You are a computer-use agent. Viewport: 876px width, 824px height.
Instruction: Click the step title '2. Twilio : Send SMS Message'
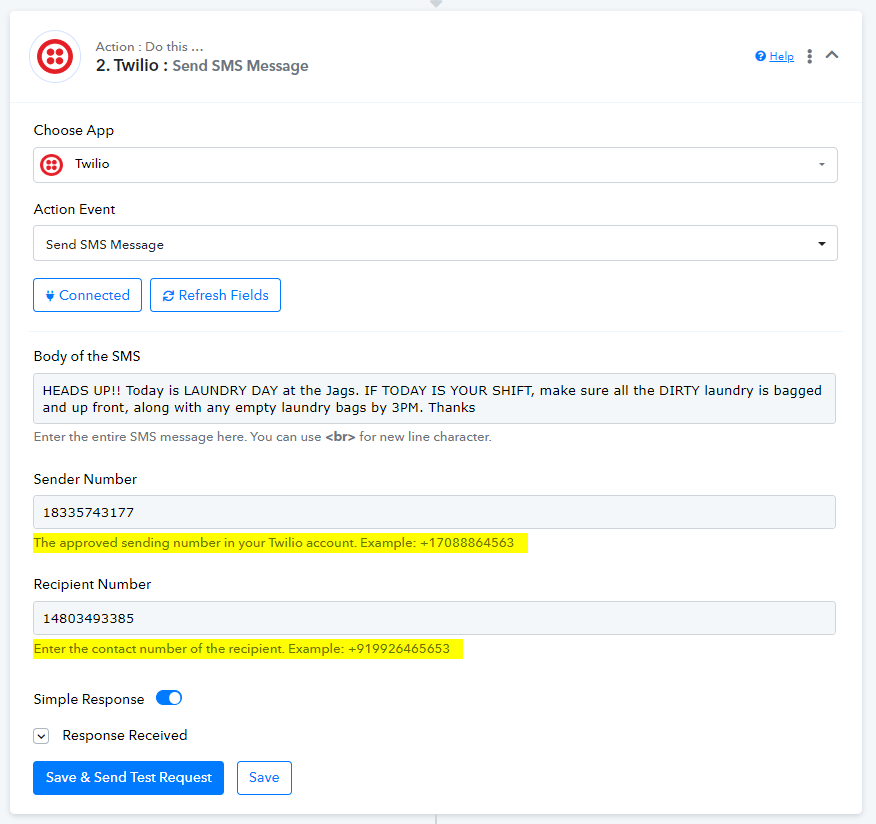[x=202, y=66]
